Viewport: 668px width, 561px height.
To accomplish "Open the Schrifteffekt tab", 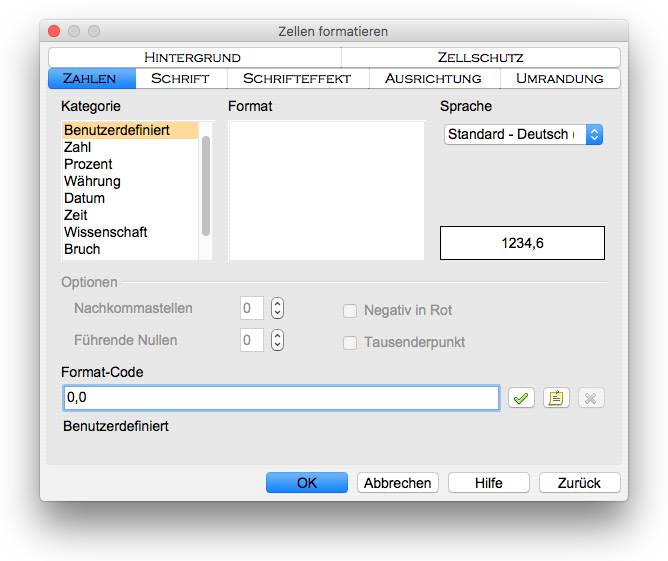I will coord(298,78).
